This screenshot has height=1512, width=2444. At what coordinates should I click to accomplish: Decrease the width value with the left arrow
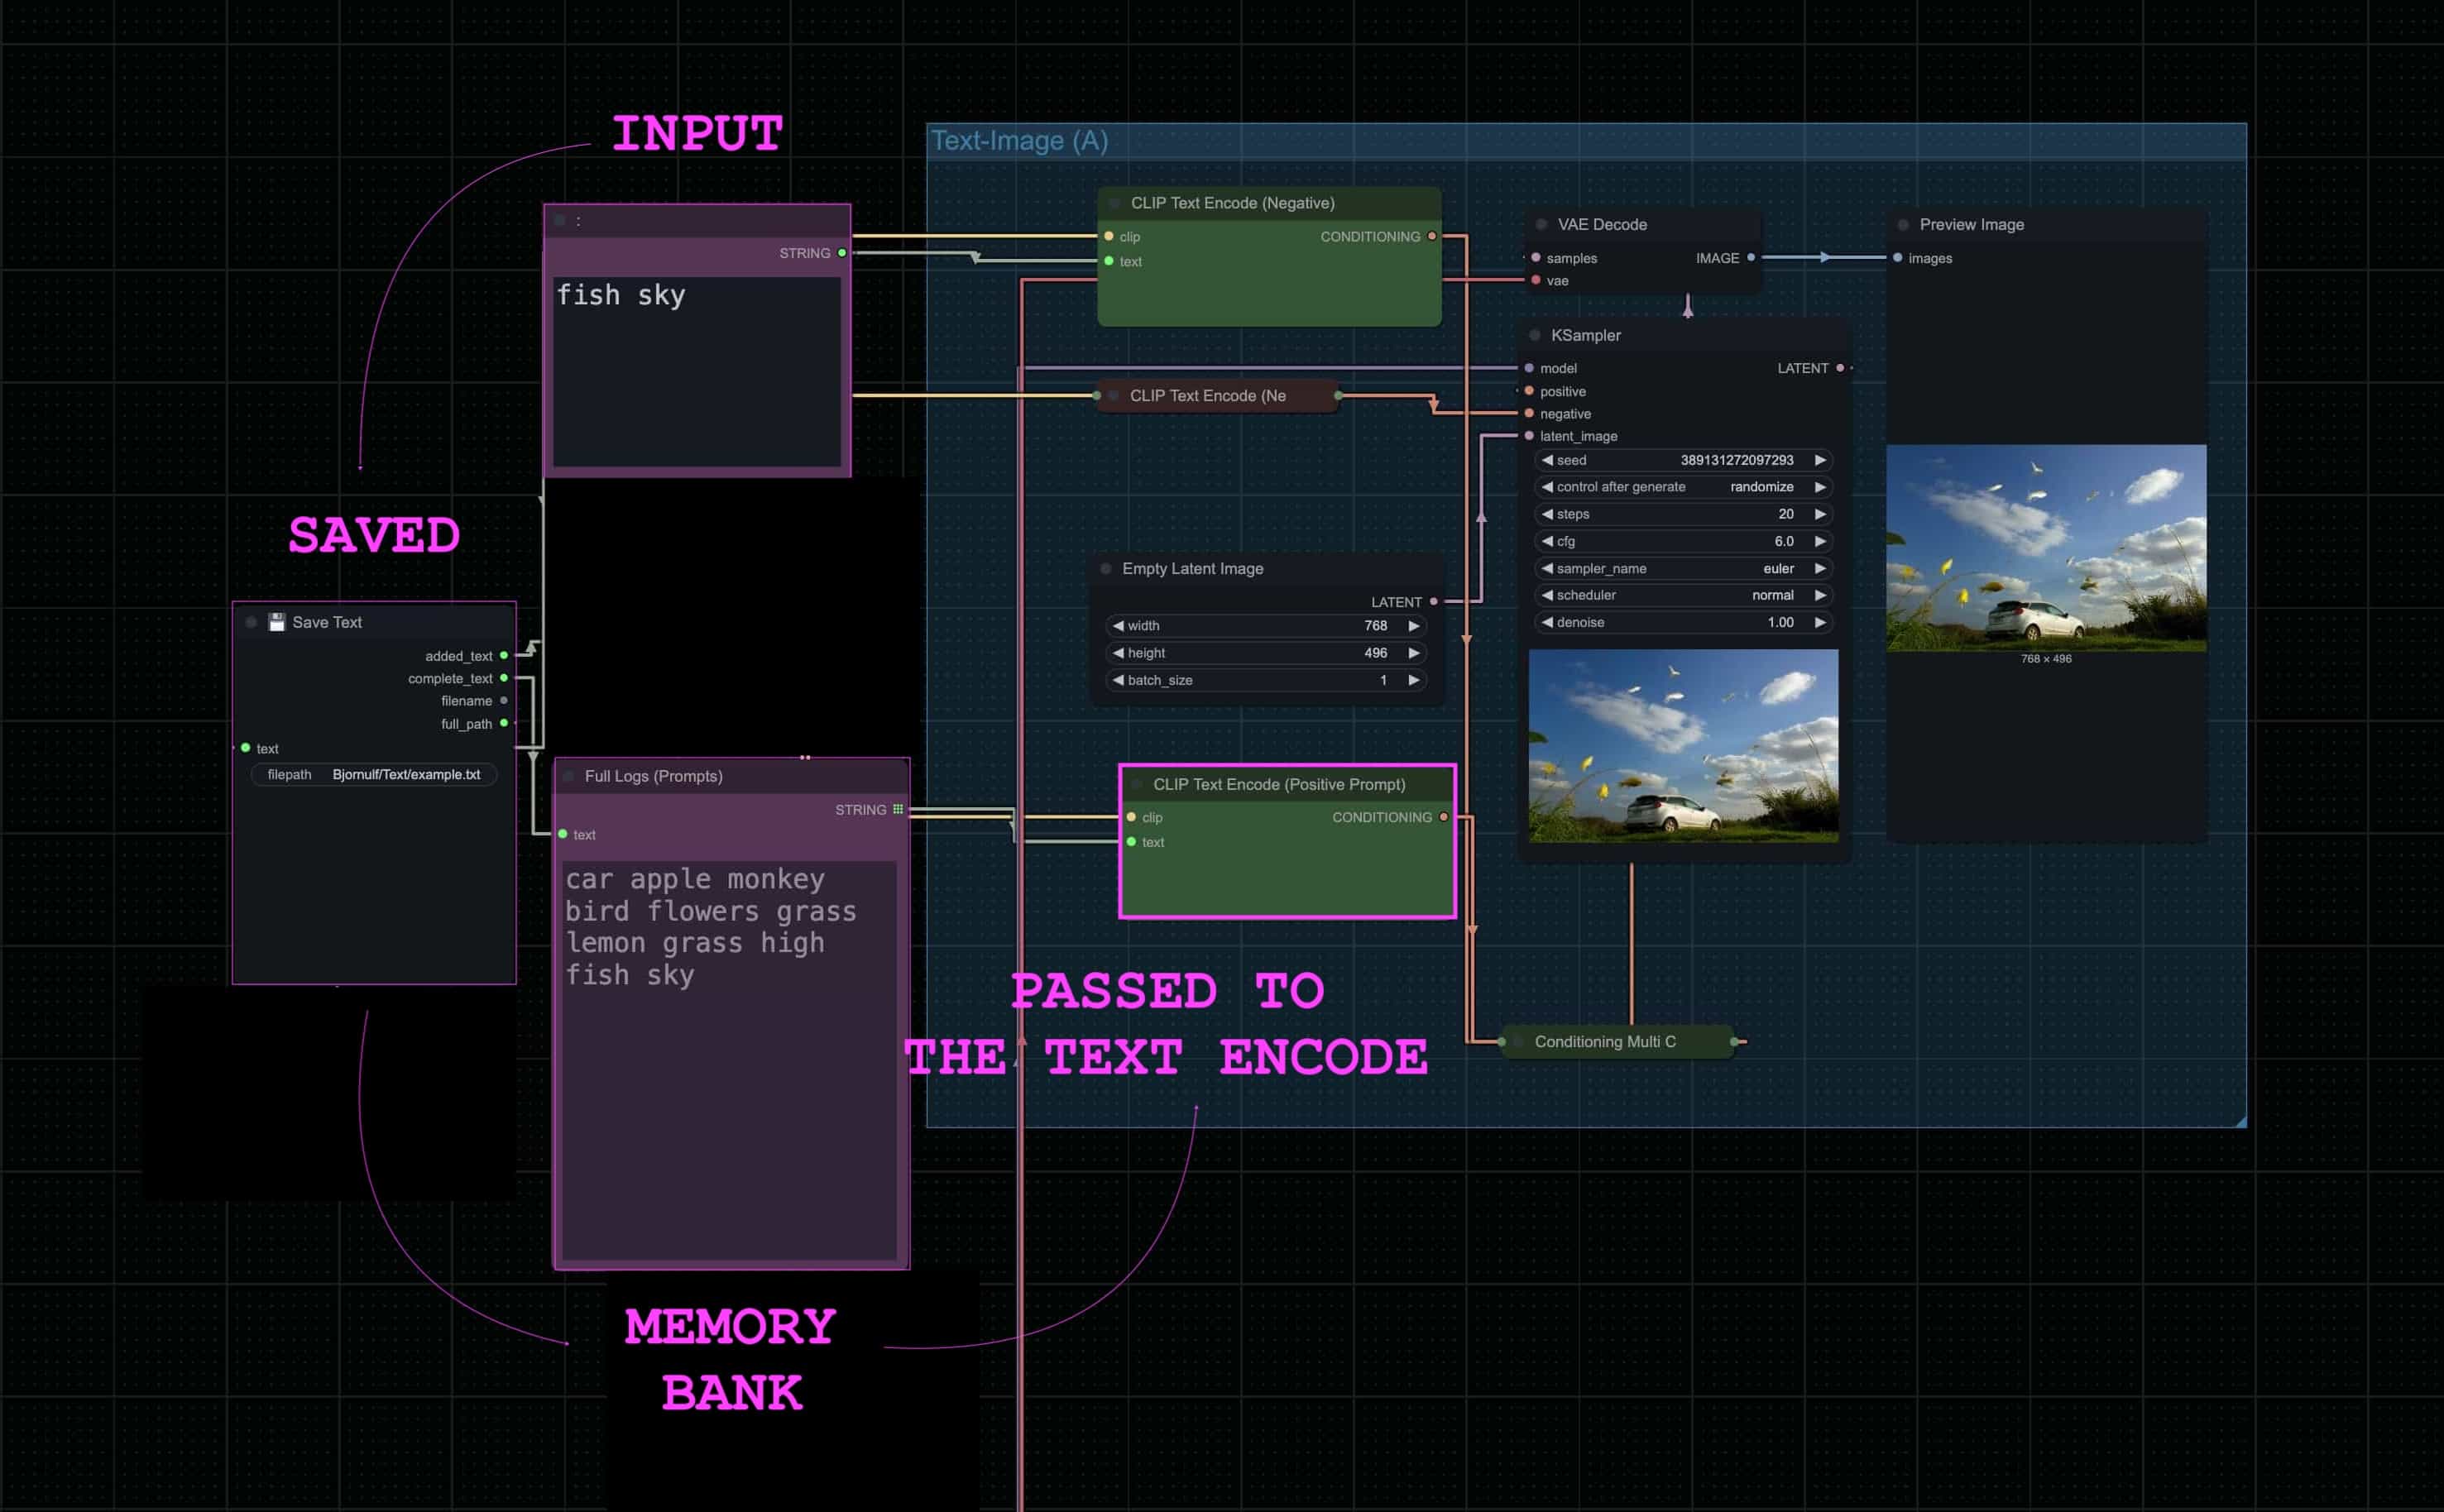(x=1118, y=626)
